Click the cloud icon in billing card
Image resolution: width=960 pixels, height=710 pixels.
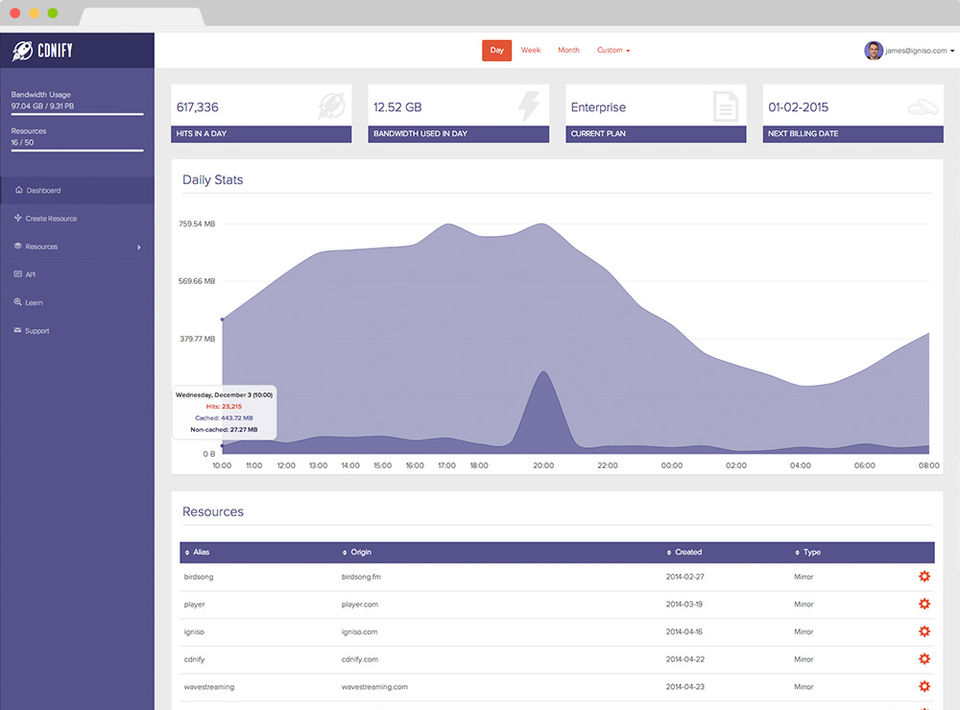923,107
